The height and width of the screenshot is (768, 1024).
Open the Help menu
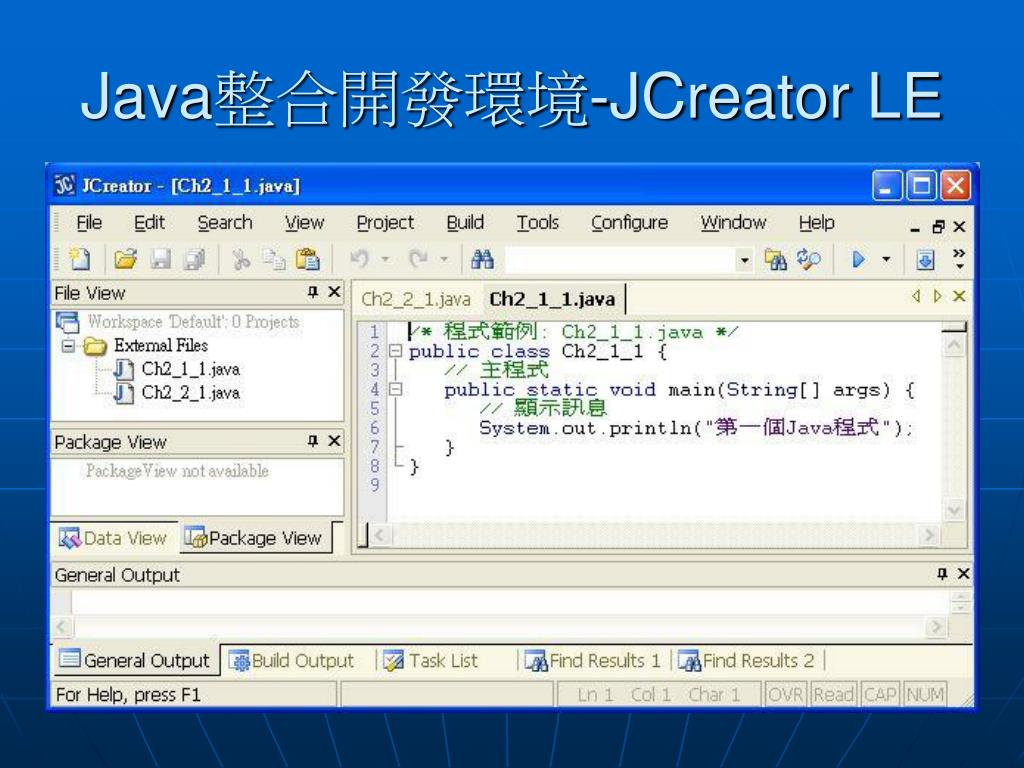(x=816, y=223)
